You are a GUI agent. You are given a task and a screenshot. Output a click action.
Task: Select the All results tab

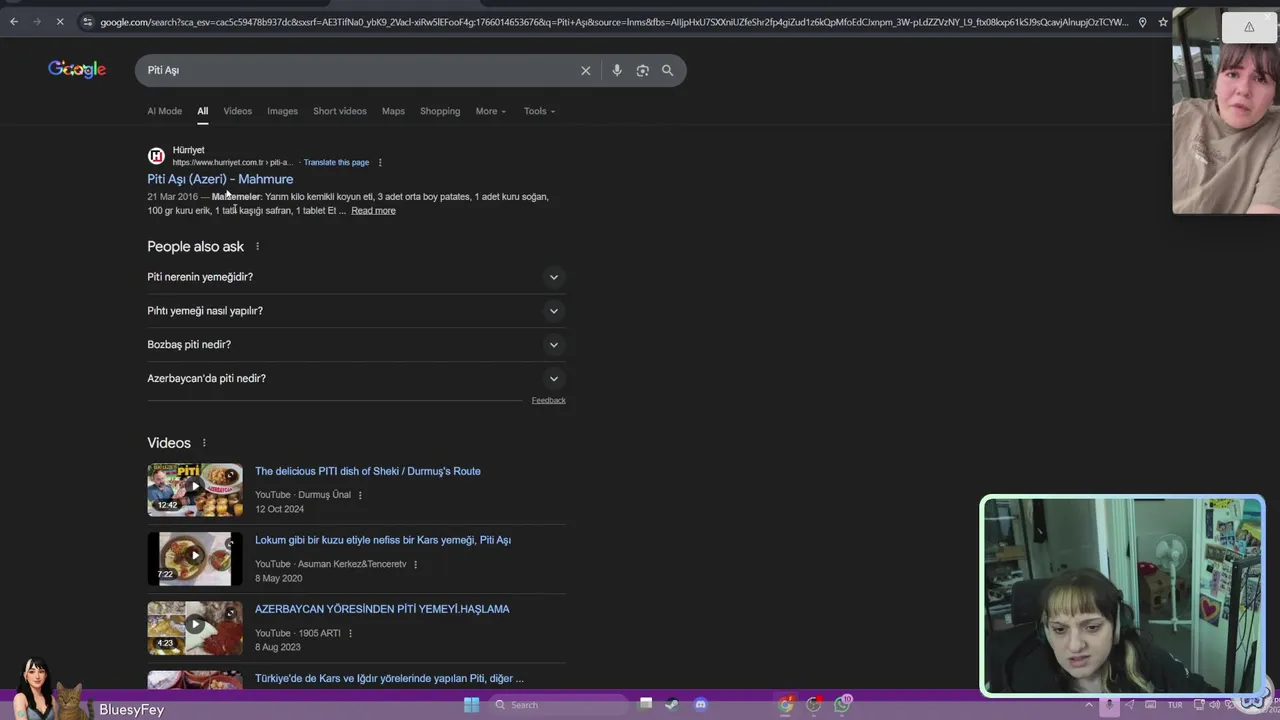202,111
